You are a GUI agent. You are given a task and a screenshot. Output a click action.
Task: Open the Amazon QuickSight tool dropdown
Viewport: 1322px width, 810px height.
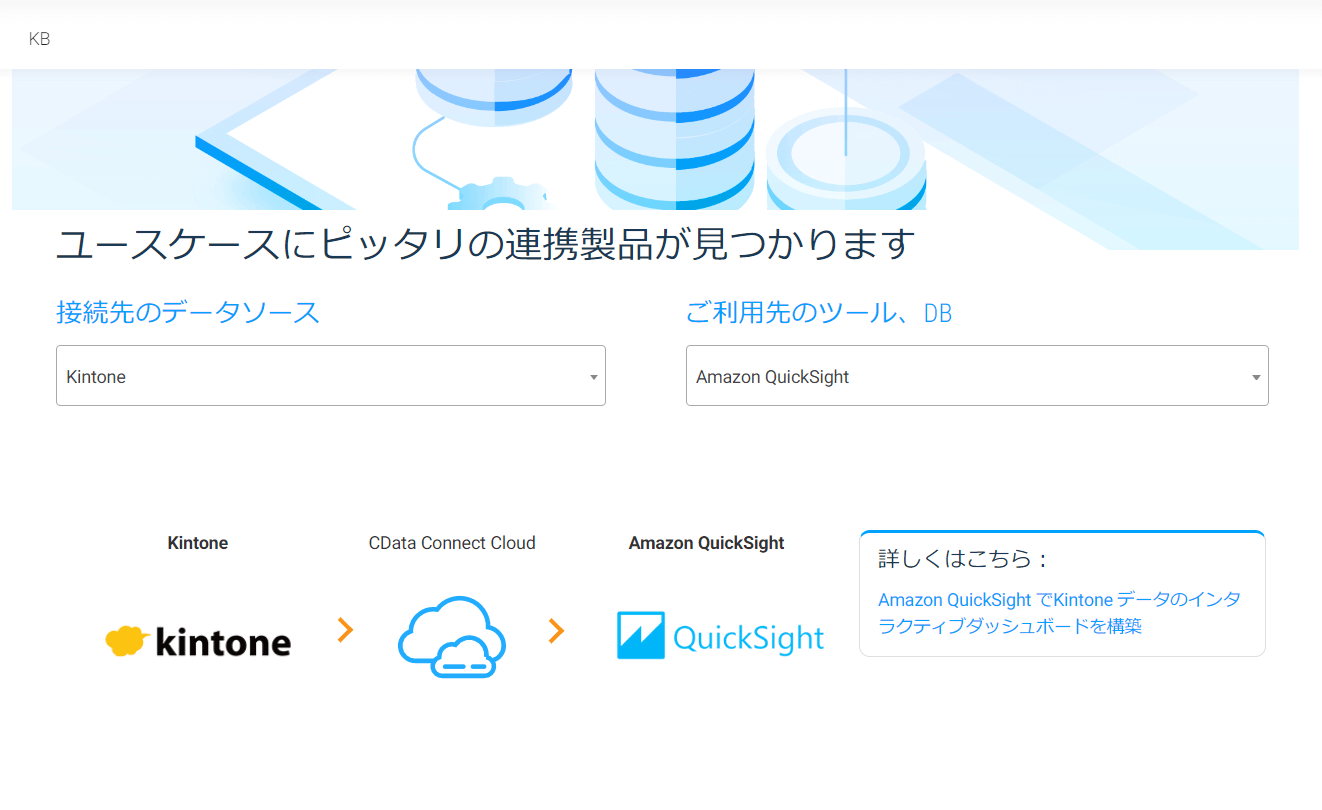[x=977, y=376]
